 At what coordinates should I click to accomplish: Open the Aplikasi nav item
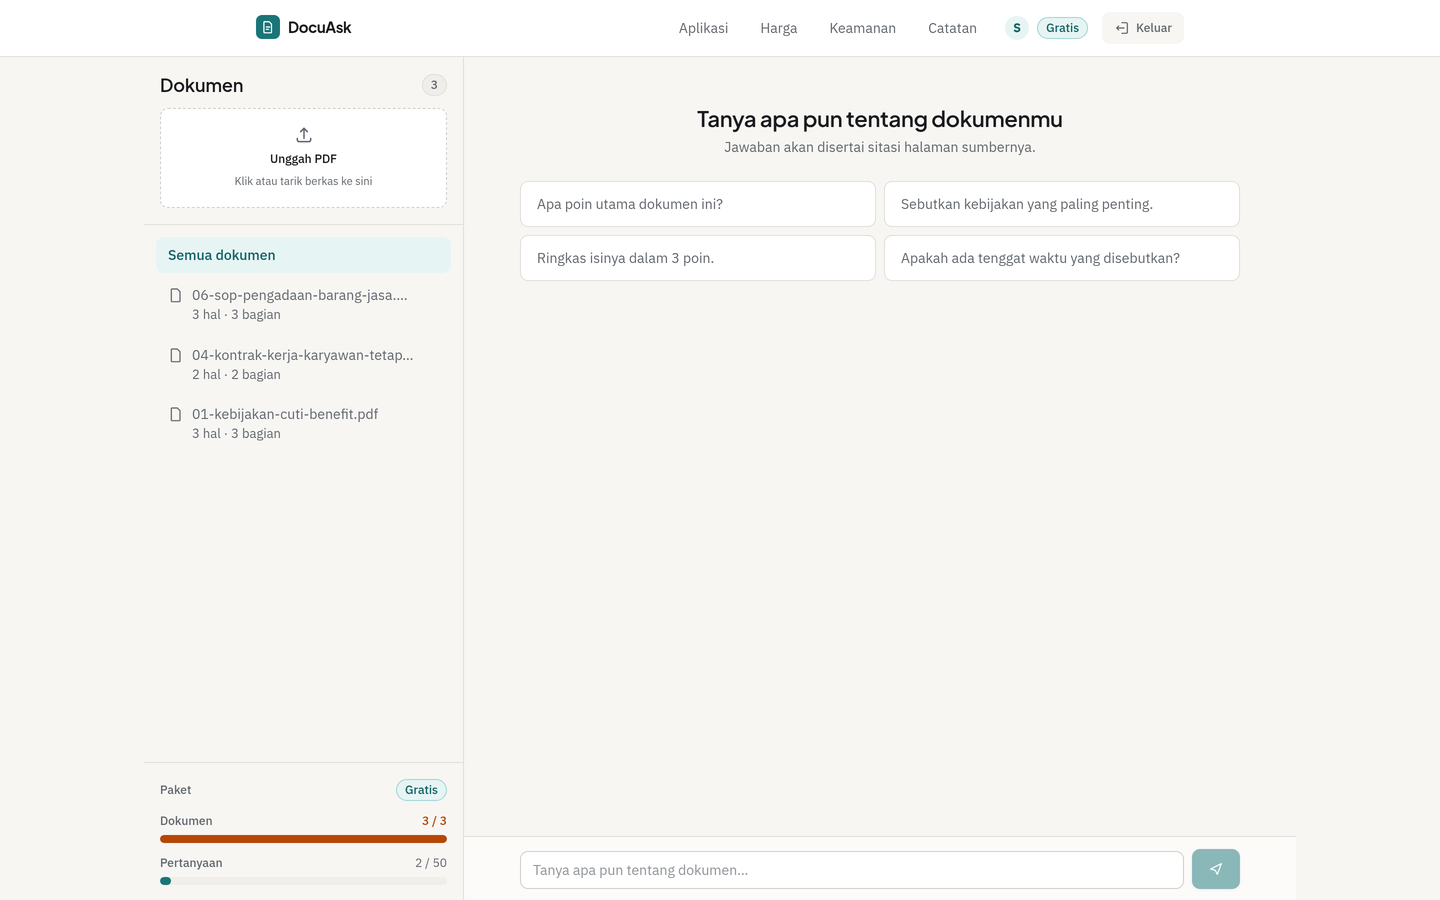[703, 28]
